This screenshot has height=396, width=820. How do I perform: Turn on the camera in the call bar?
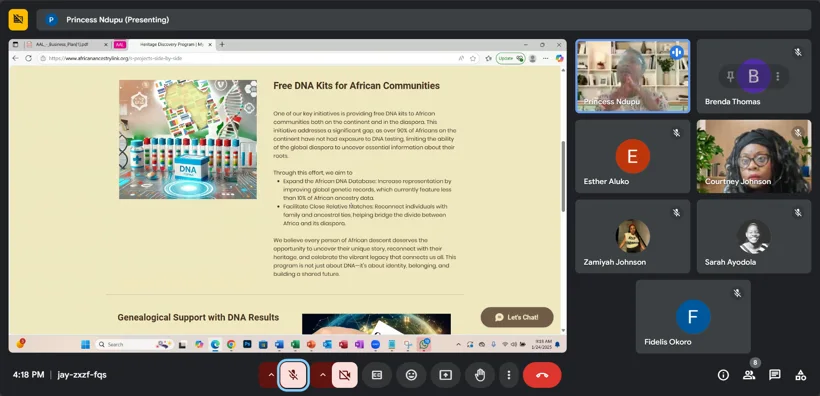pyautogui.click(x=345, y=375)
